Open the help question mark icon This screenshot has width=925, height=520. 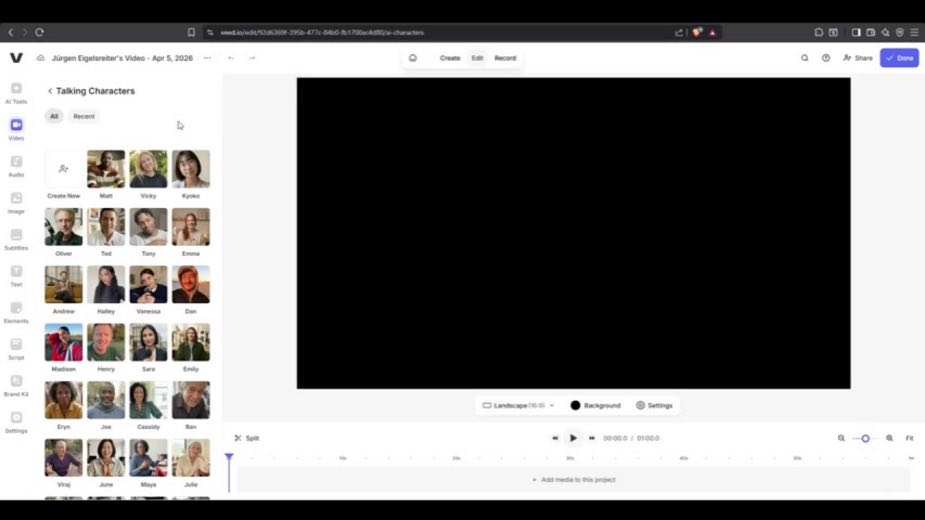coord(826,58)
